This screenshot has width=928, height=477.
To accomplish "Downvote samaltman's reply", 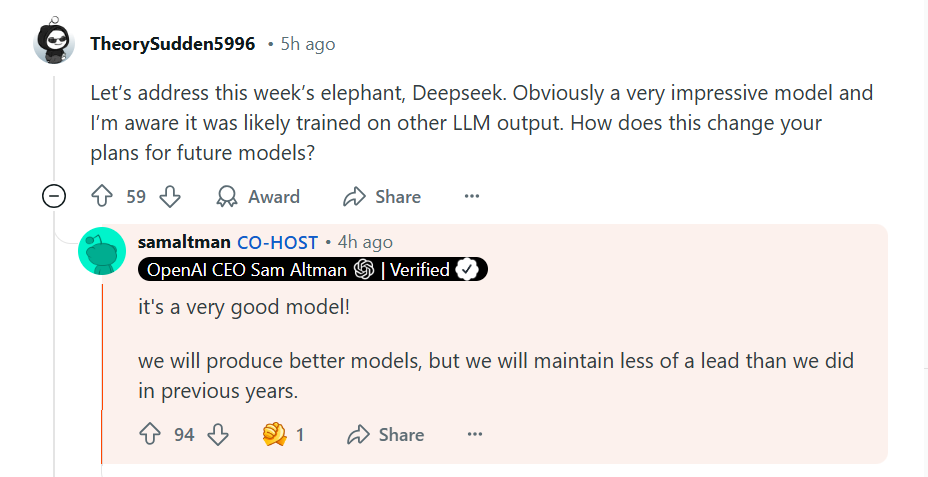I will [x=218, y=435].
